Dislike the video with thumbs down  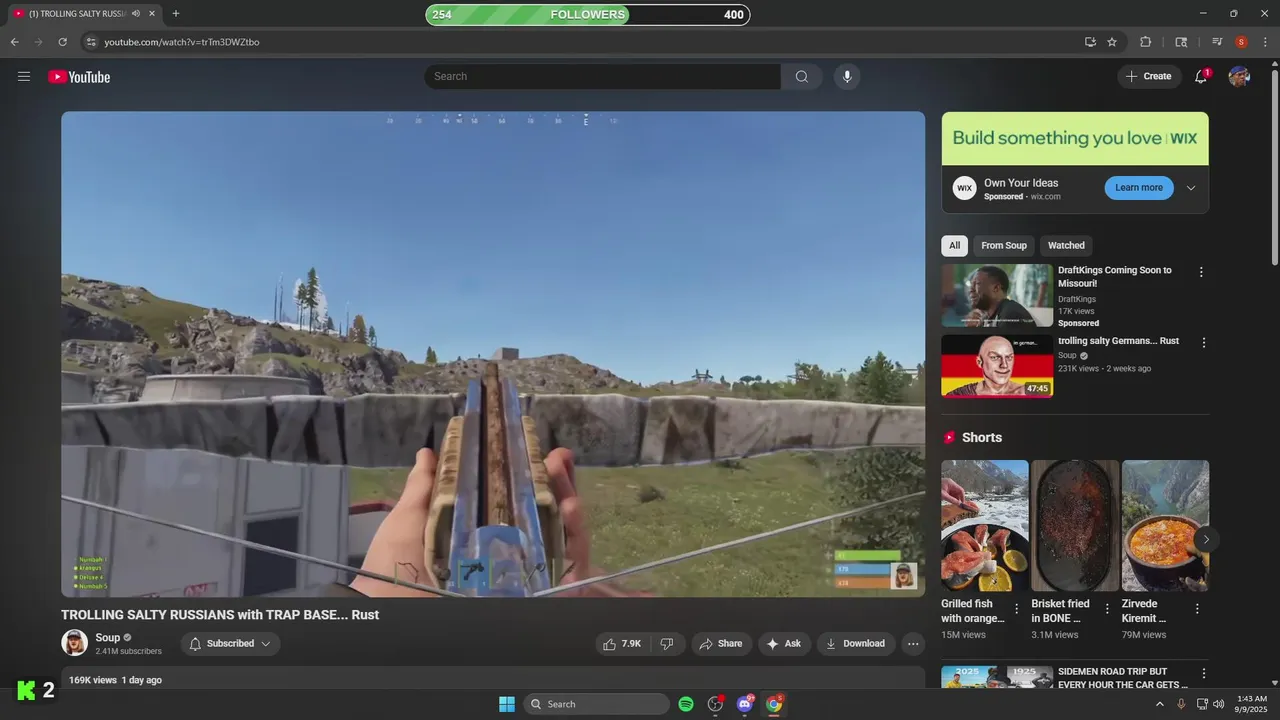pos(667,644)
